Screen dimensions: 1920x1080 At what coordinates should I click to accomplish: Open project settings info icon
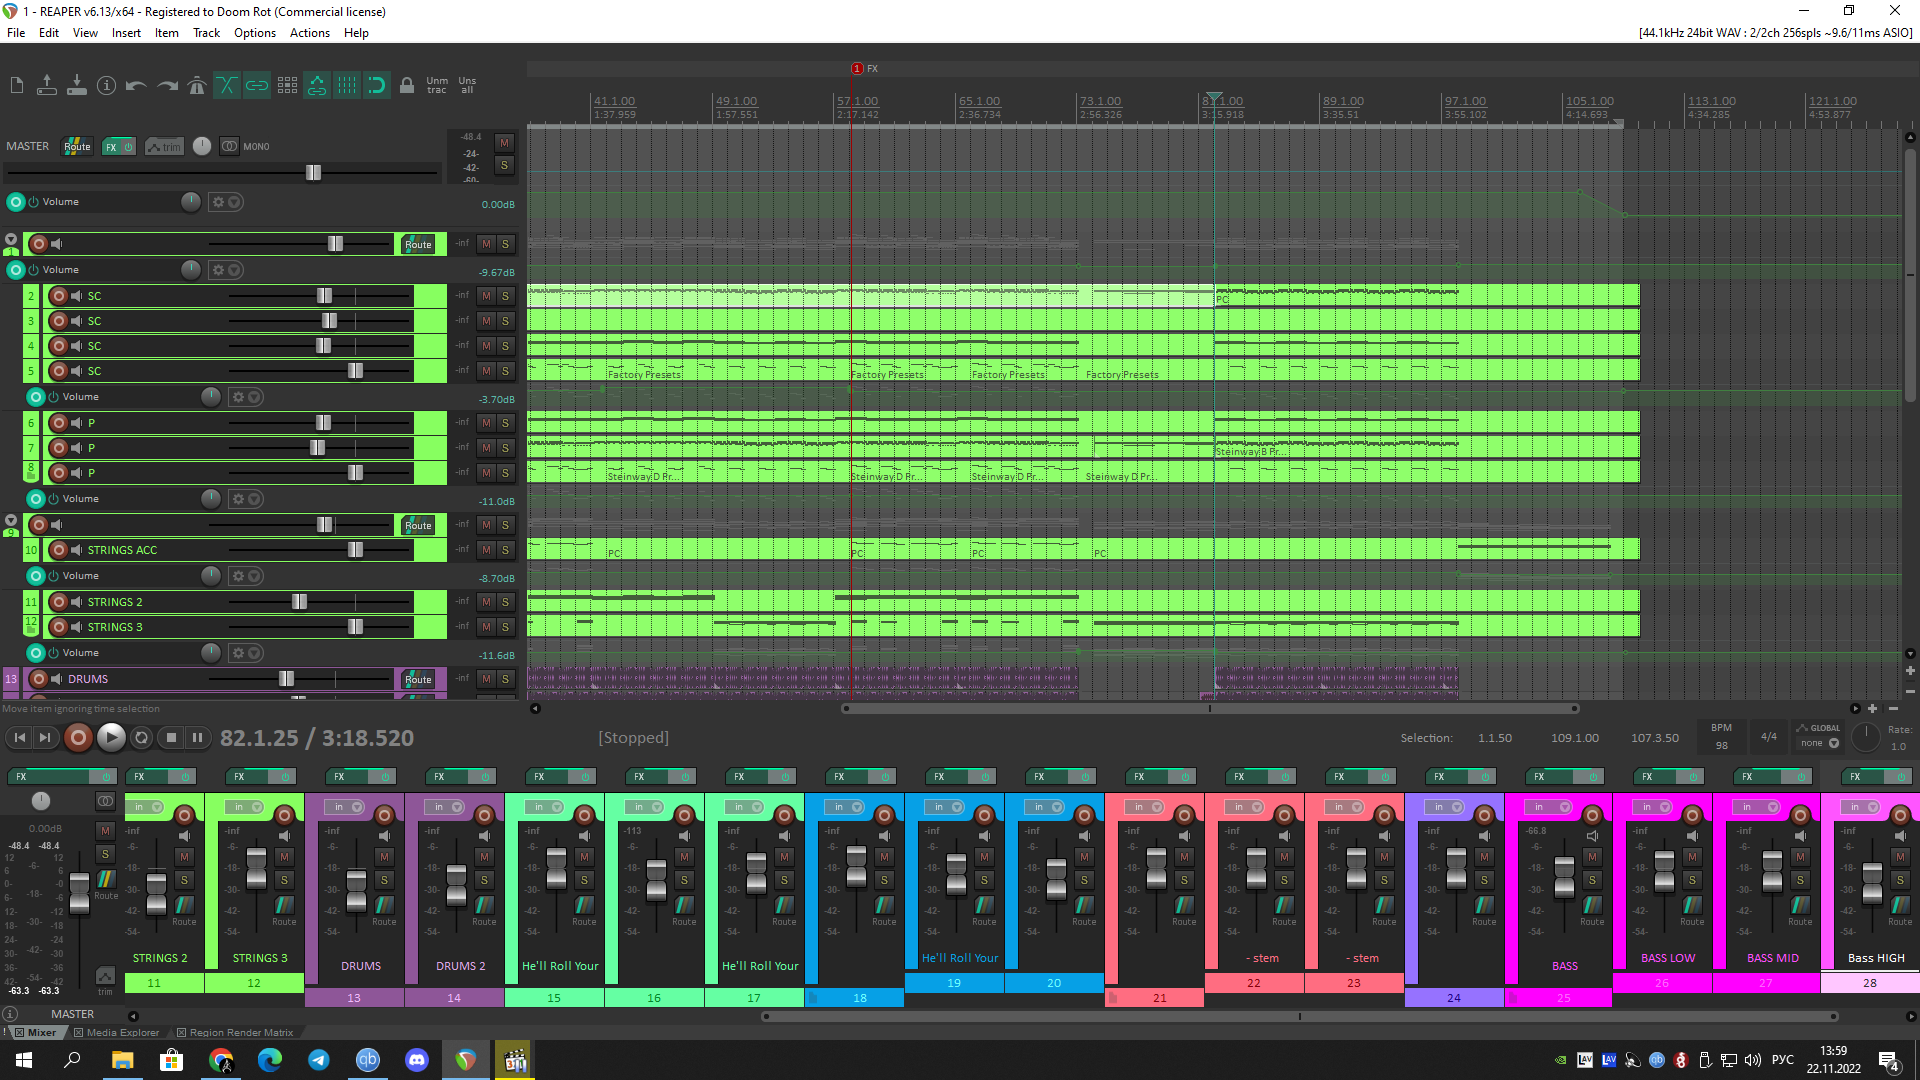[106, 86]
